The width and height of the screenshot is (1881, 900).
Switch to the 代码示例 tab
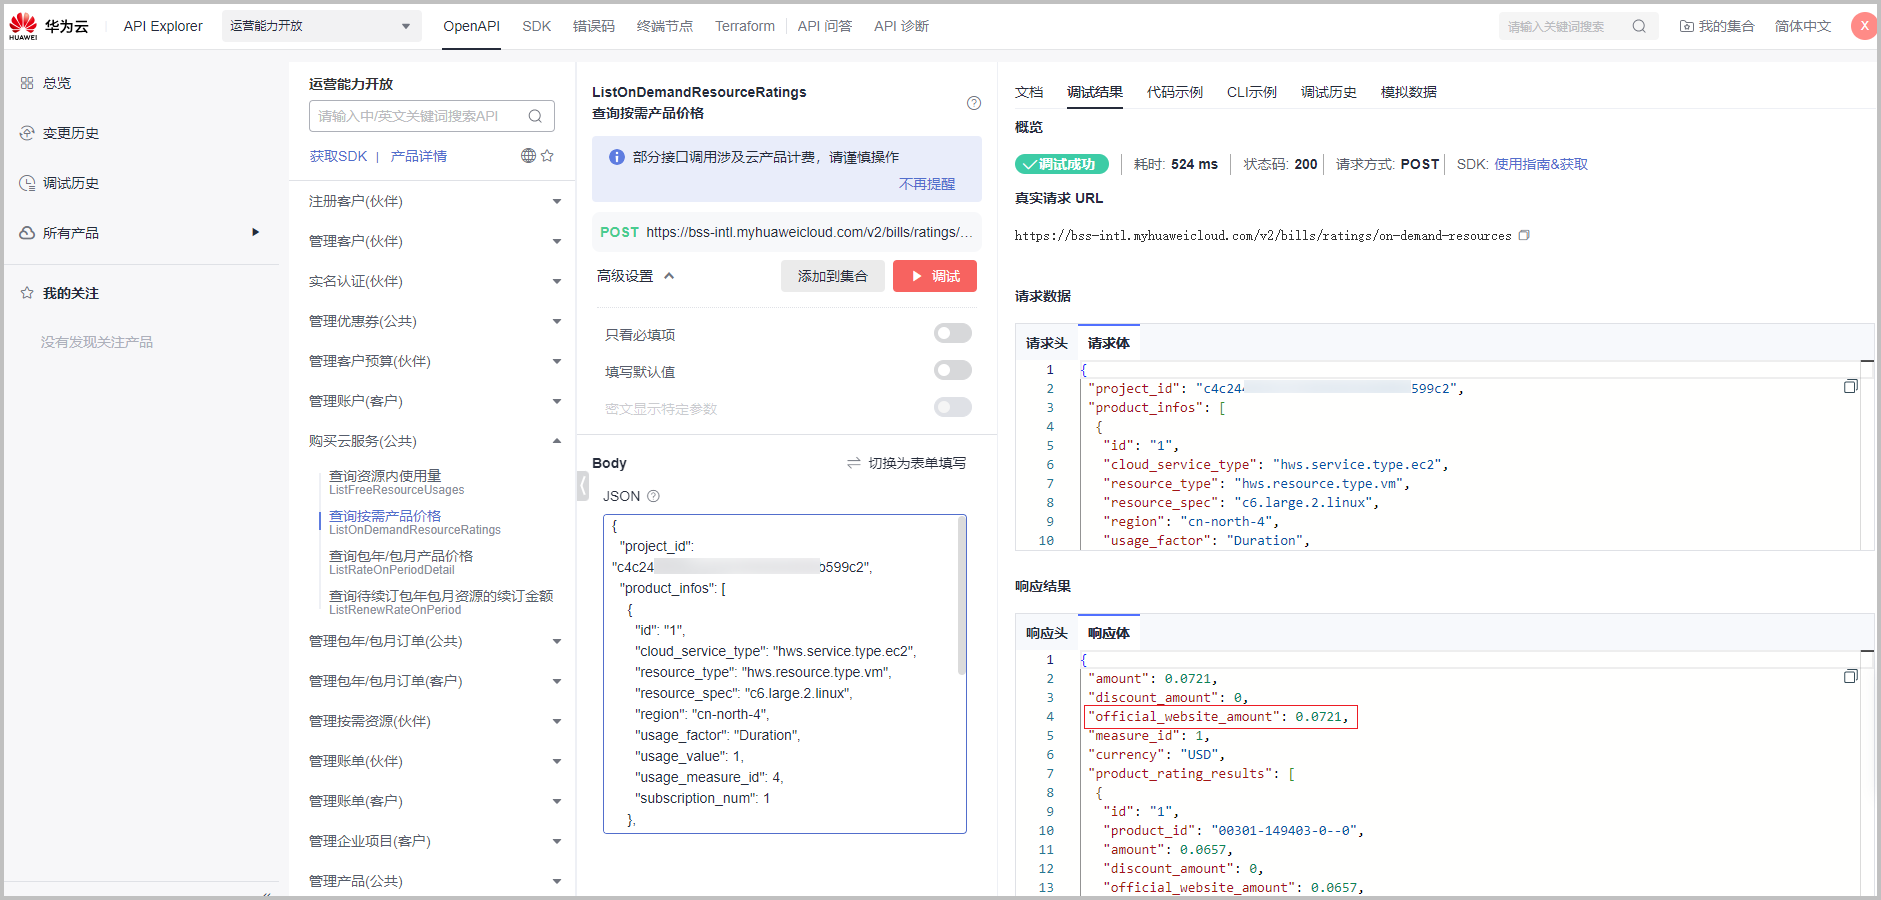1174,92
